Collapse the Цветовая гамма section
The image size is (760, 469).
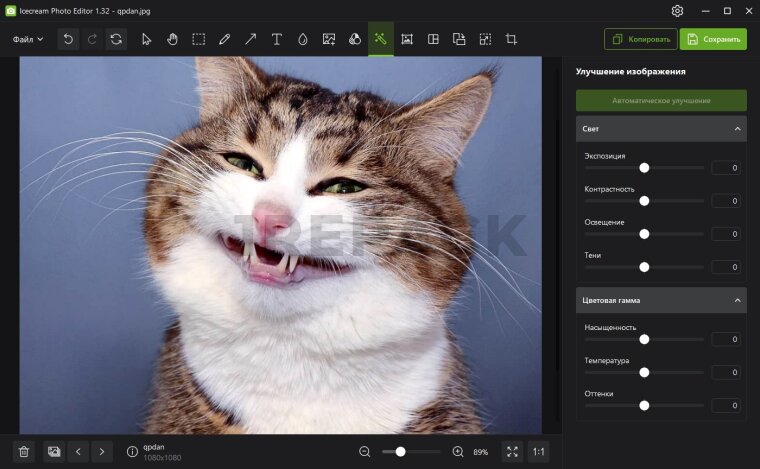738,300
